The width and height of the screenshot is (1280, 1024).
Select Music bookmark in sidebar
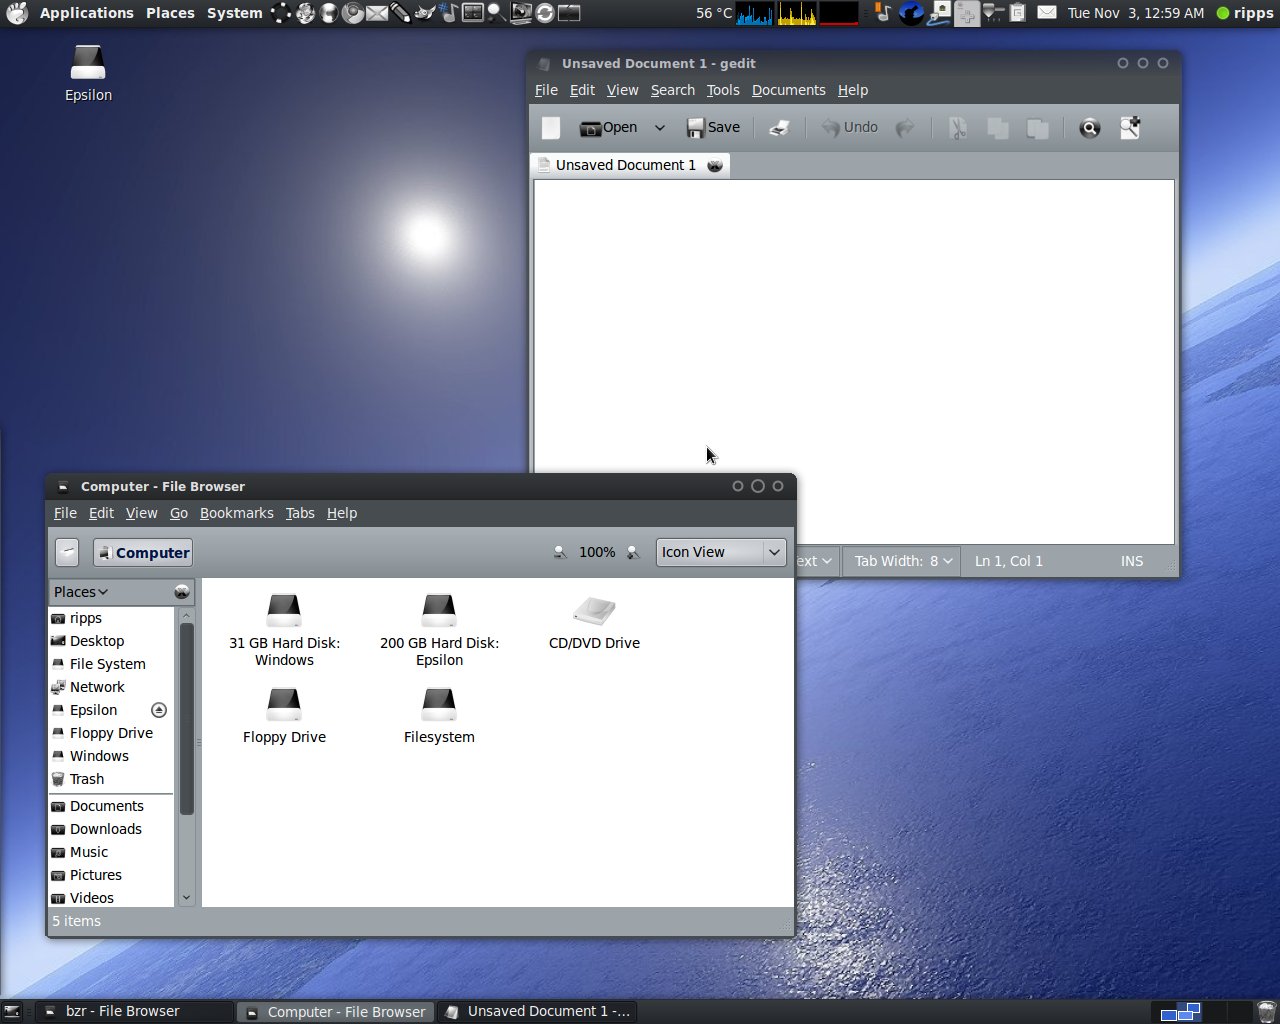[x=111, y=852]
